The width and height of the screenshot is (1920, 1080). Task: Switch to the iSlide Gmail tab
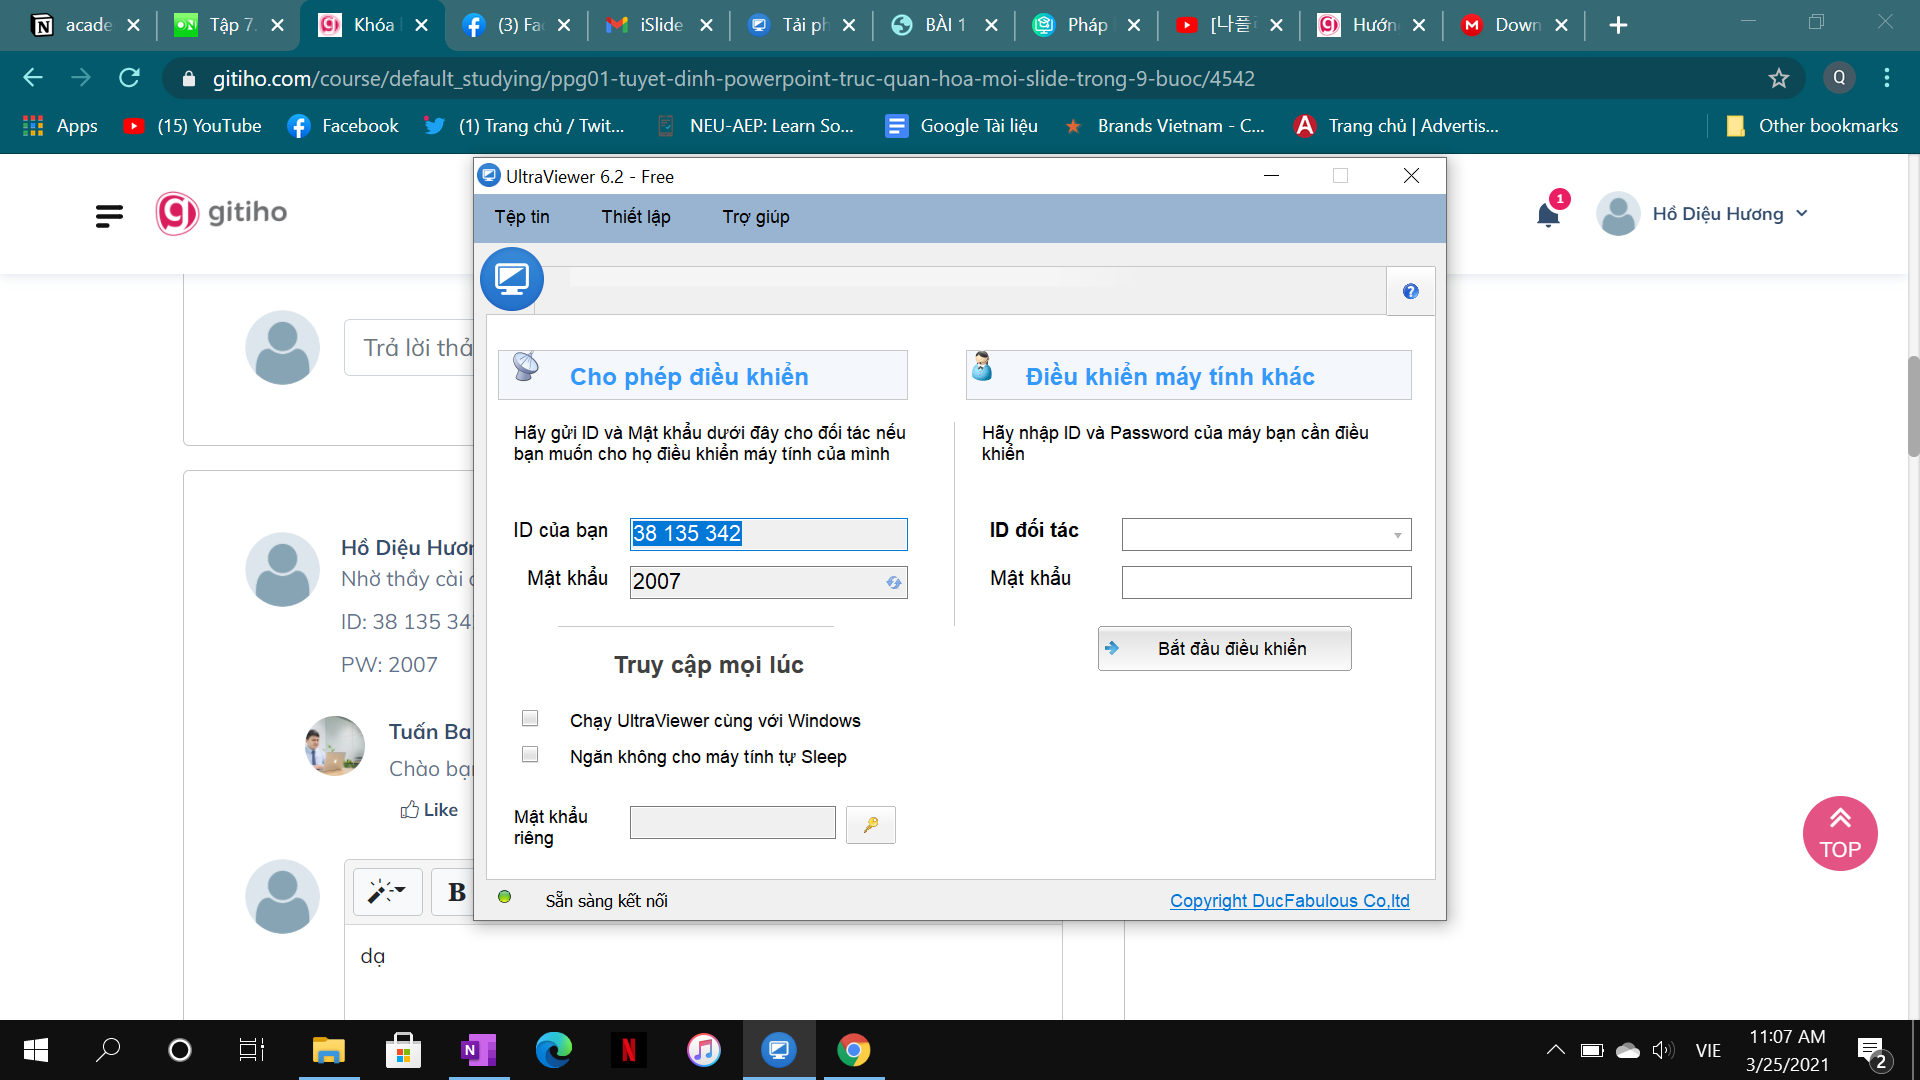tap(661, 25)
